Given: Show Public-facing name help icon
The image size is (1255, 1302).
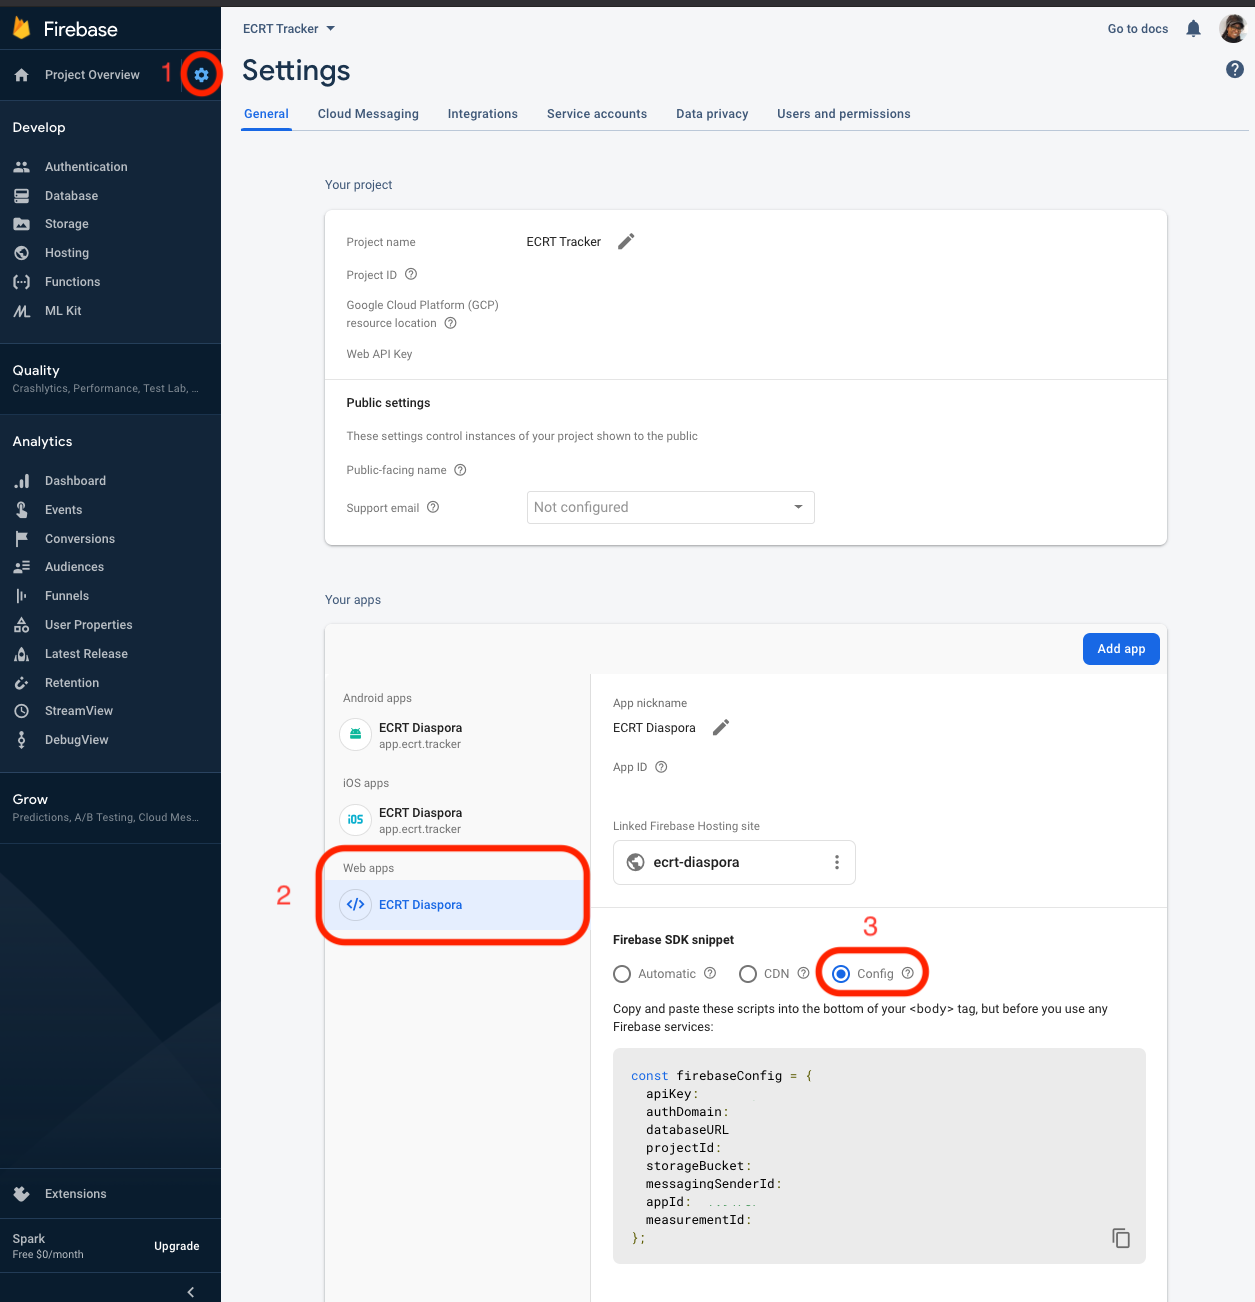Looking at the screenshot, I should [460, 470].
